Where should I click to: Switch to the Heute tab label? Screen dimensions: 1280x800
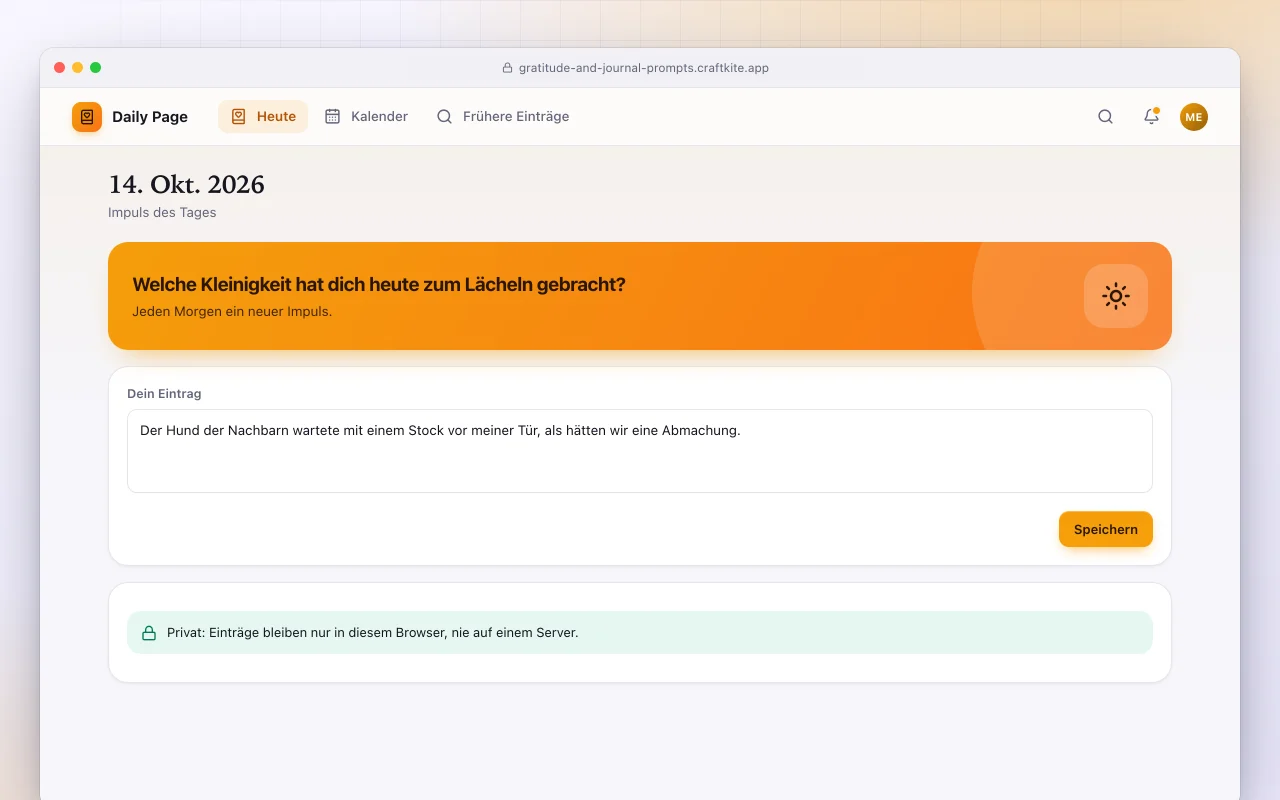tap(276, 117)
